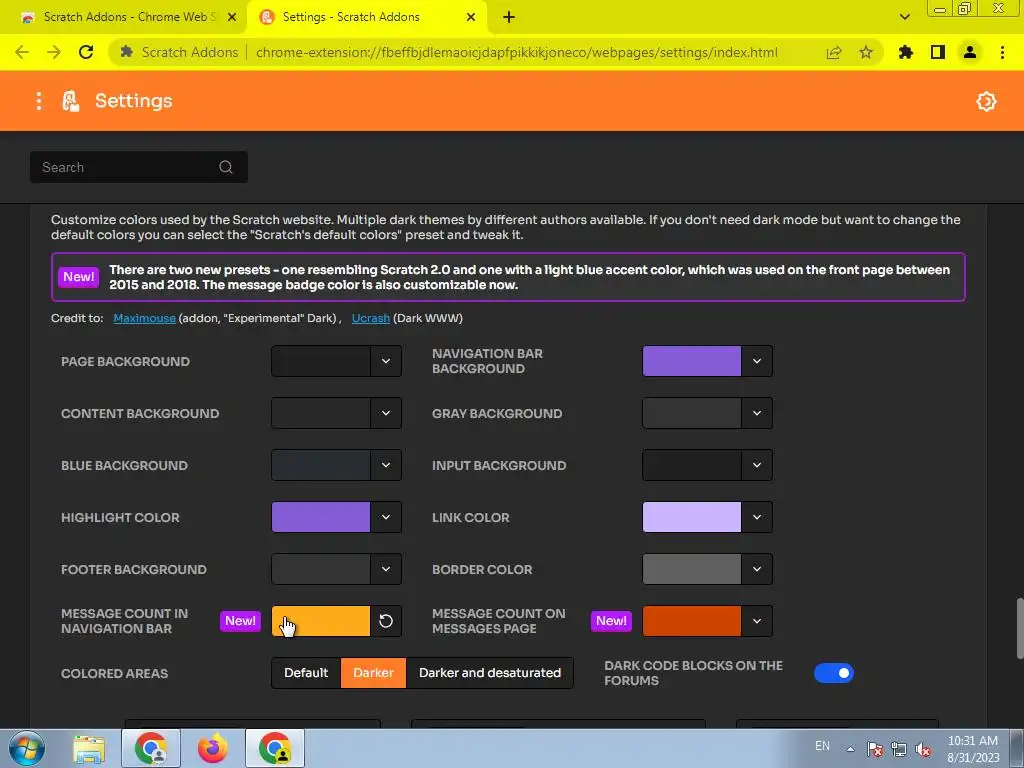
Task: Expand Footer Background color dropdown
Action: click(386, 569)
